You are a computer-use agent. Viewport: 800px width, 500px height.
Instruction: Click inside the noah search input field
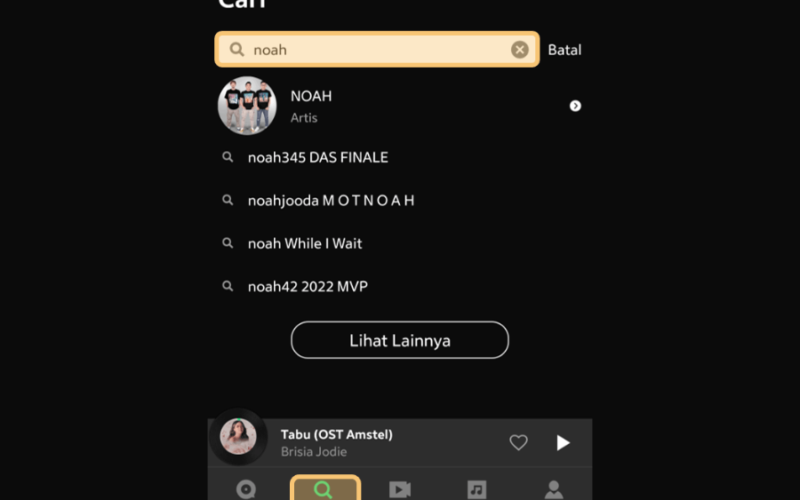point(377,49)
